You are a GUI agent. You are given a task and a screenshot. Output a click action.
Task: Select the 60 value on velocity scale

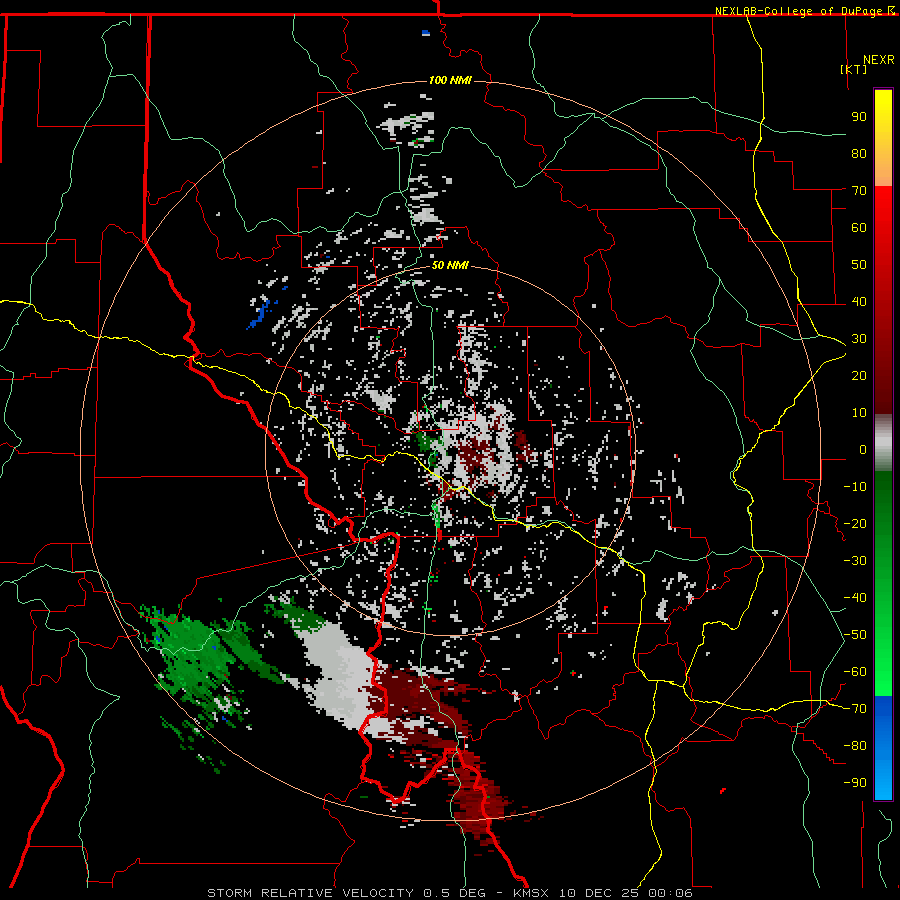click(x=859, y=227)
